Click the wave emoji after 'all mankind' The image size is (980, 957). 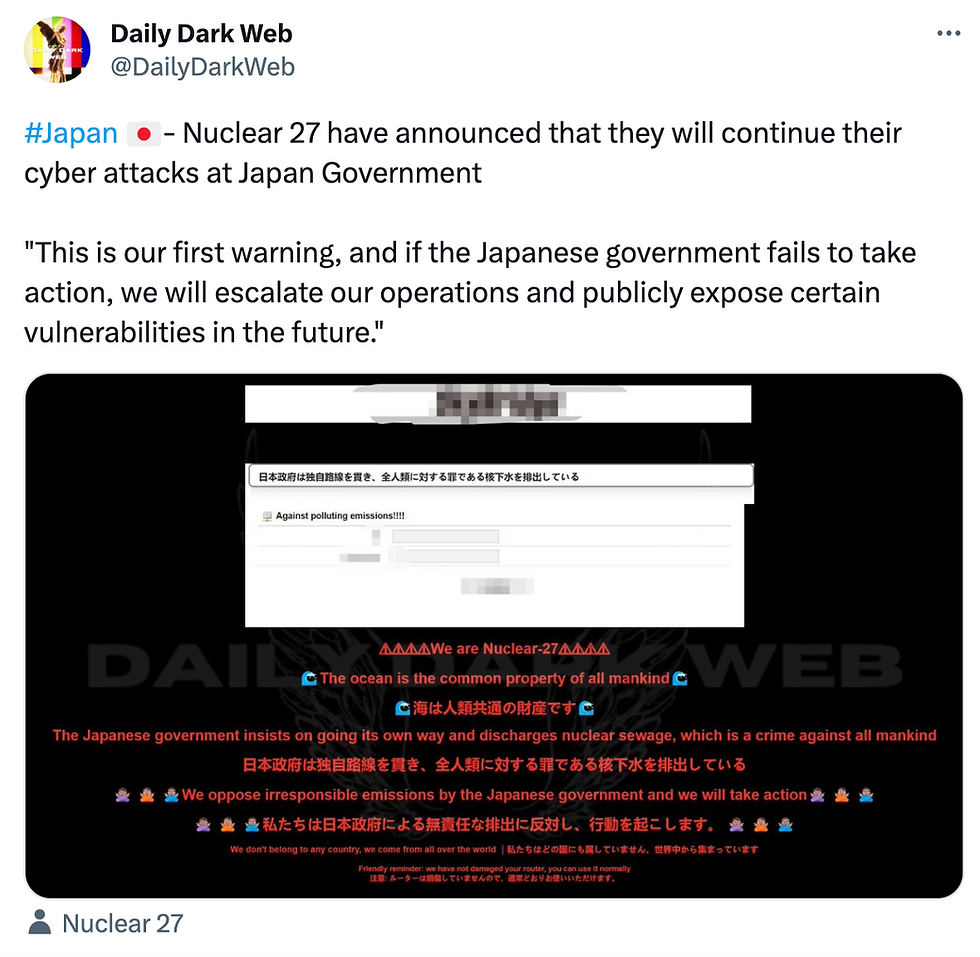[680, 678]
